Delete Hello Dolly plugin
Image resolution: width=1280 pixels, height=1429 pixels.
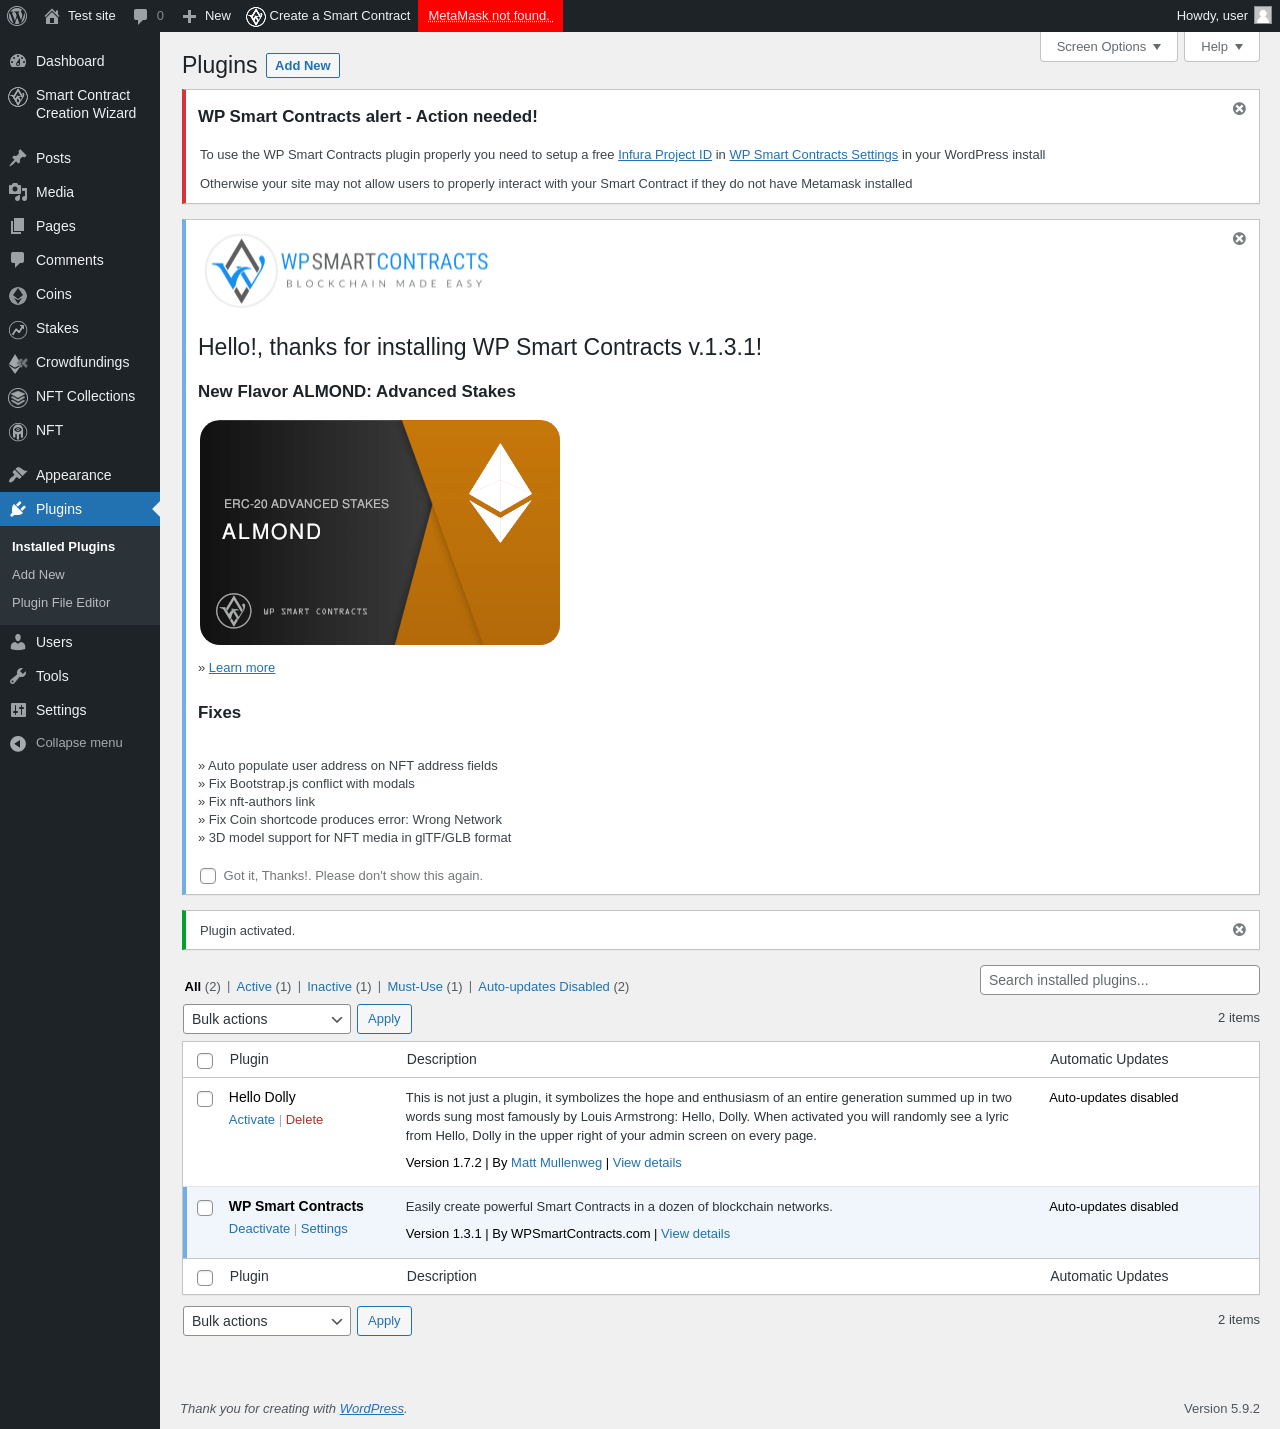coord(304,1120)
